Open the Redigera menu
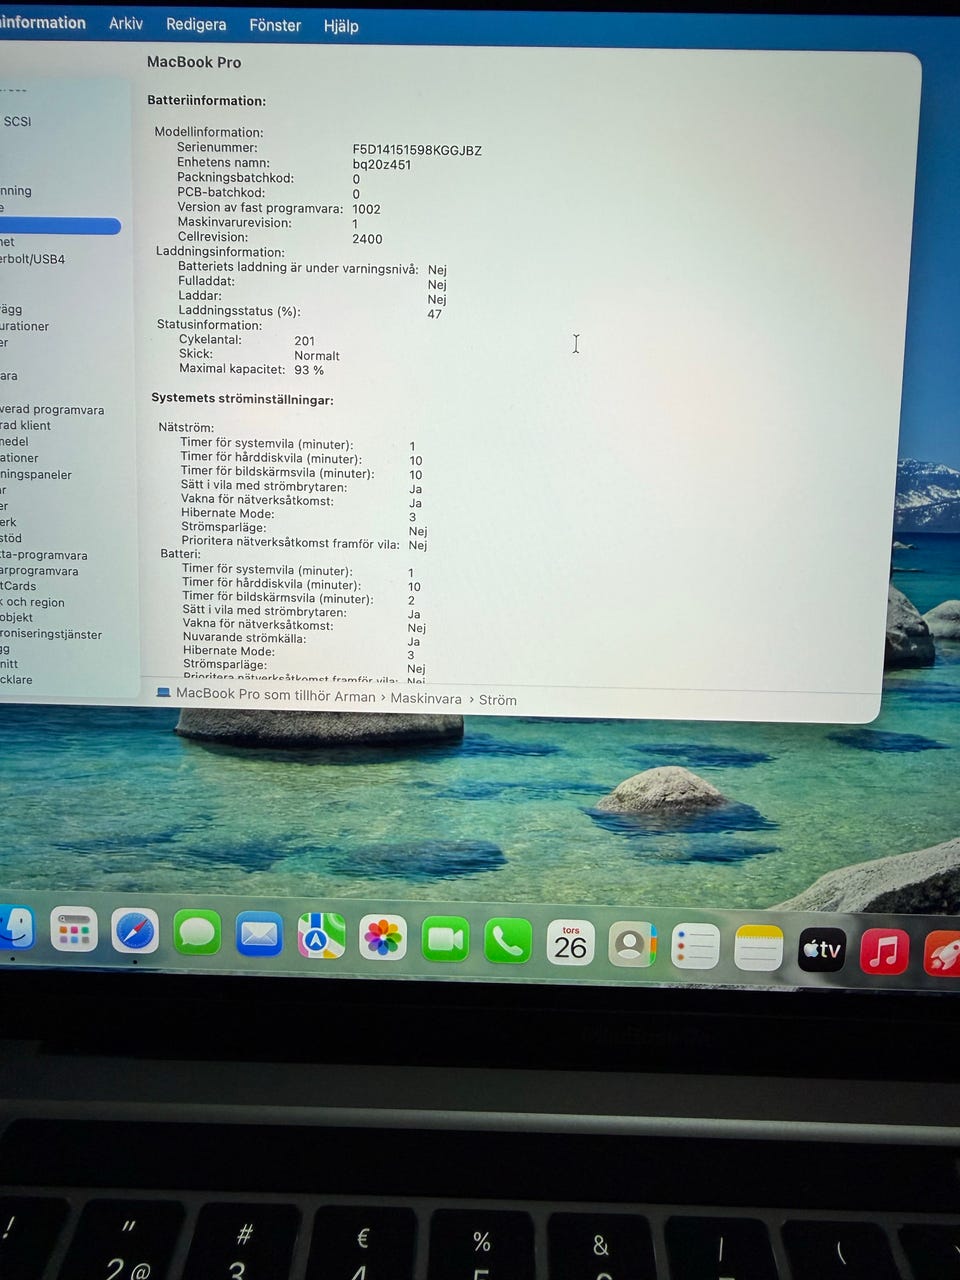Image resolution: width=960 pixels, height=1280 pixels. pos(196,24)
